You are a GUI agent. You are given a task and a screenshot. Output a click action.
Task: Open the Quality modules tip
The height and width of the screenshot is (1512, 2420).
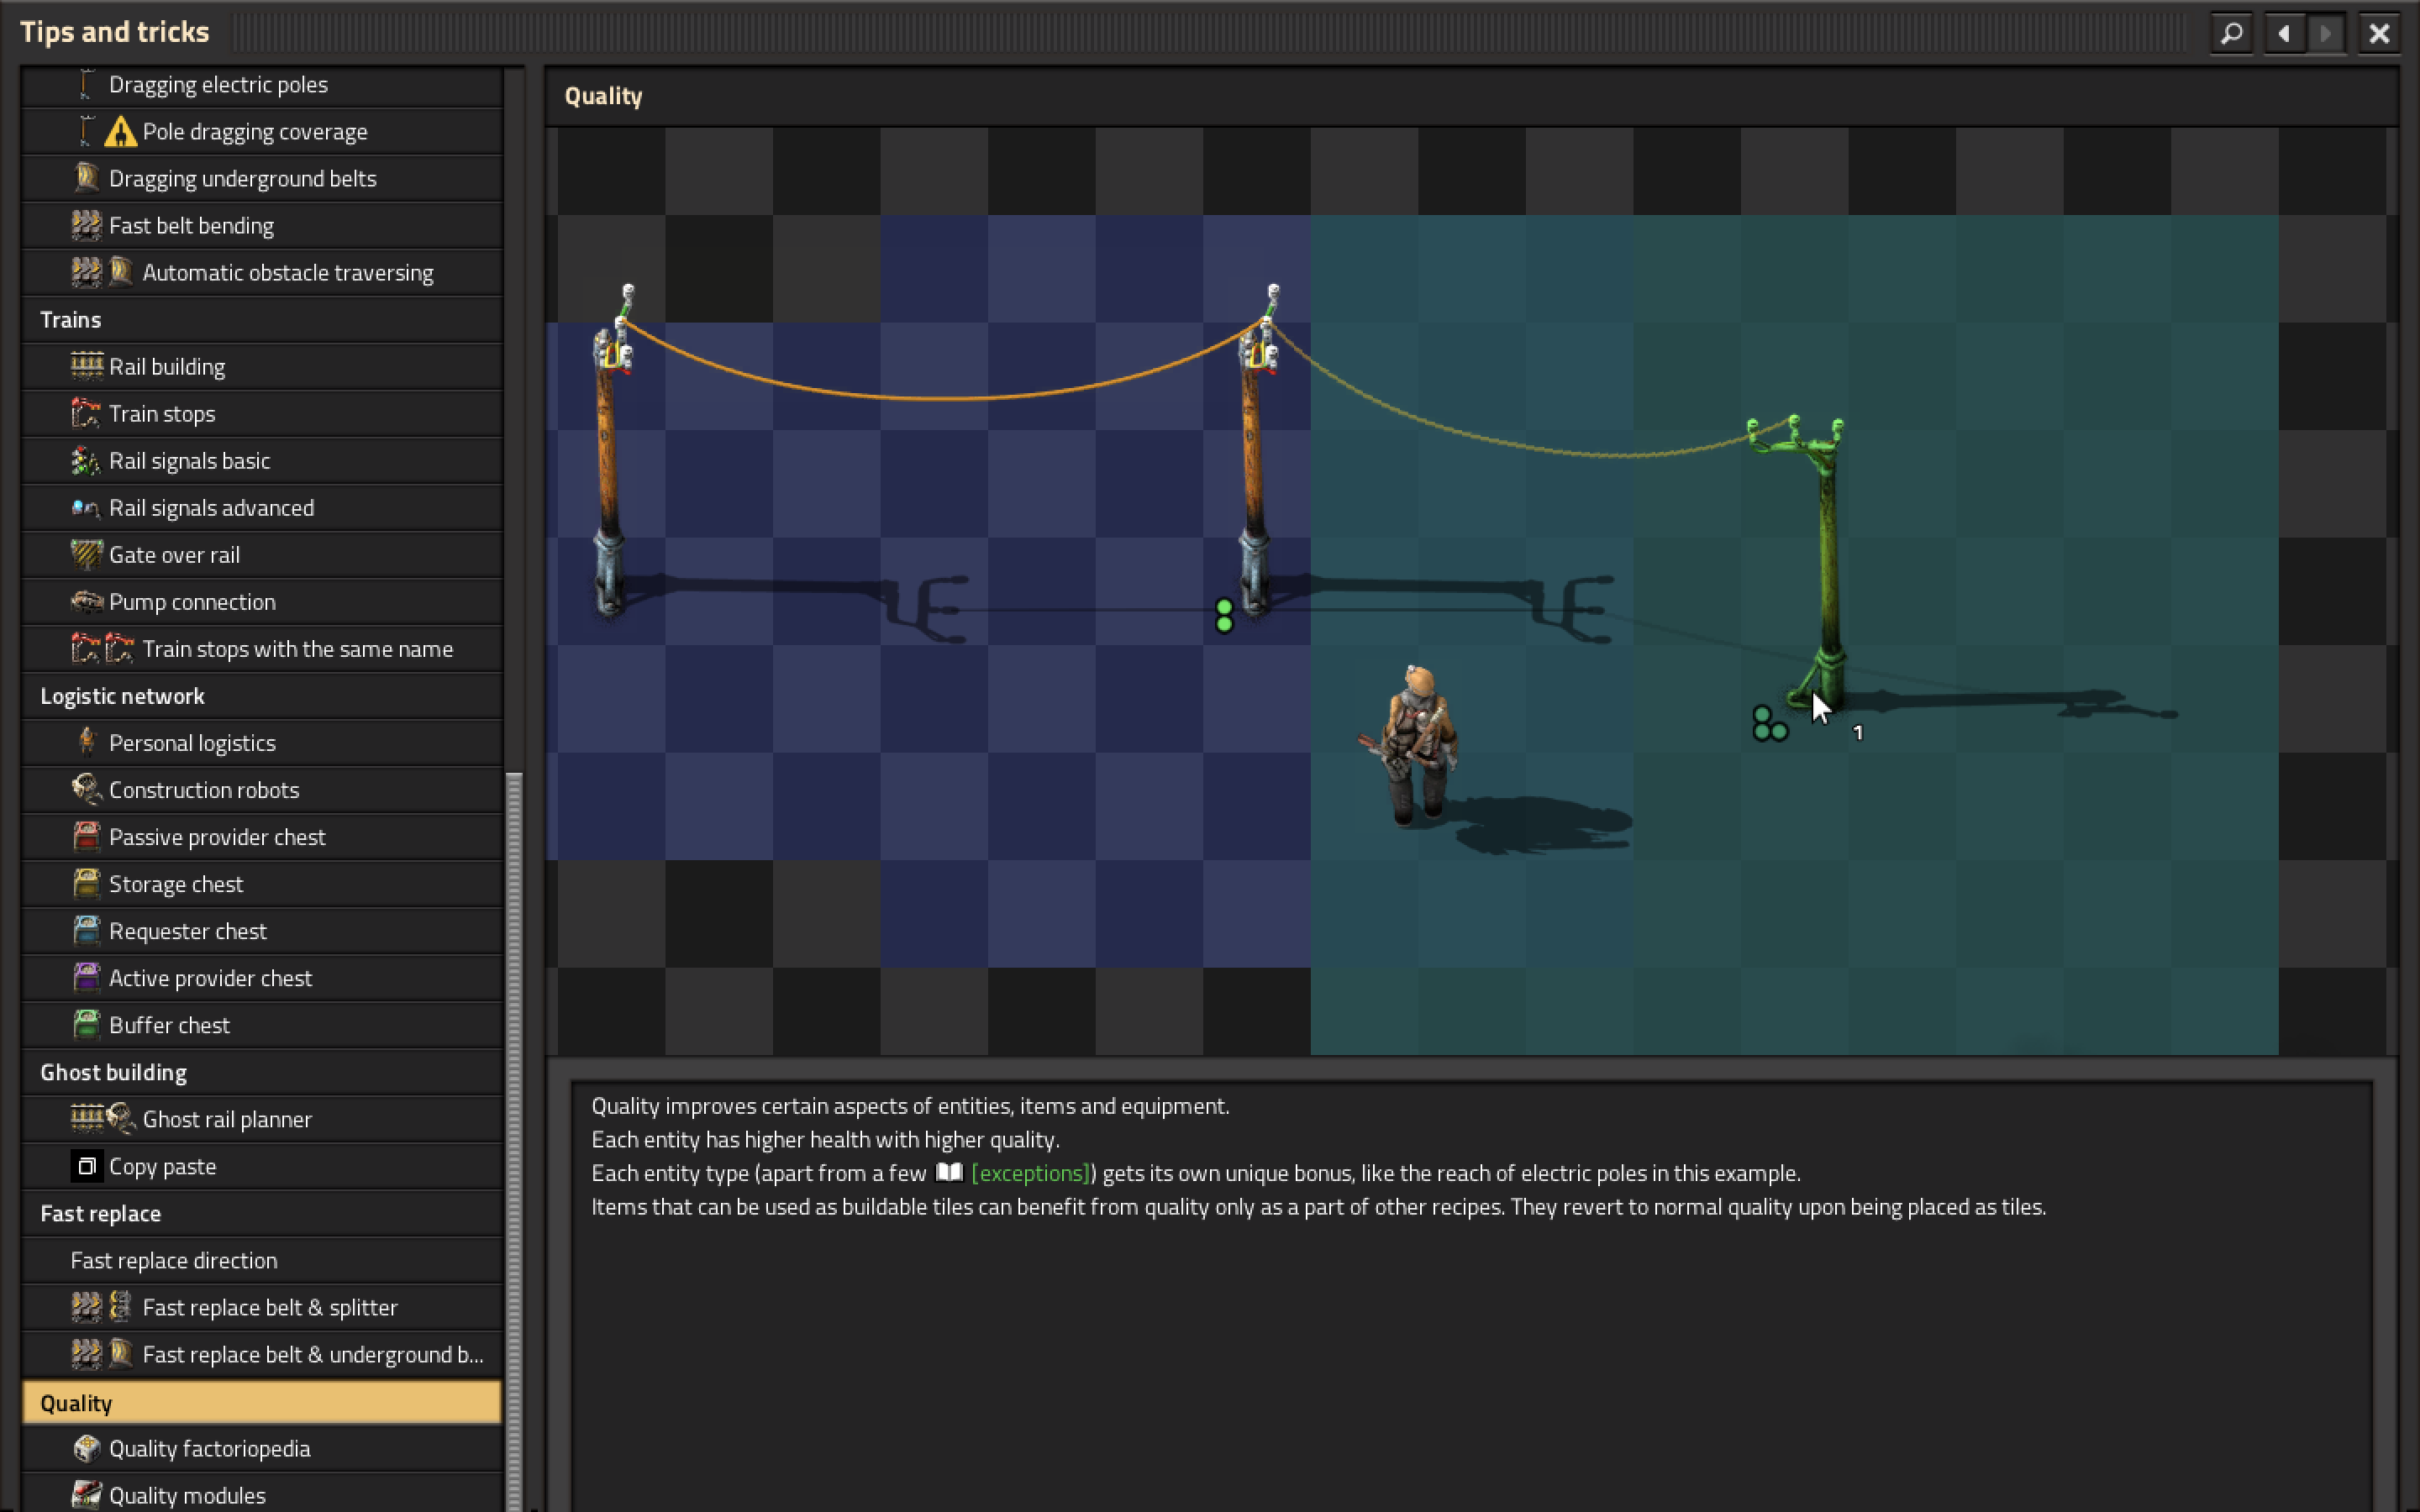(x=262, y=1494)
